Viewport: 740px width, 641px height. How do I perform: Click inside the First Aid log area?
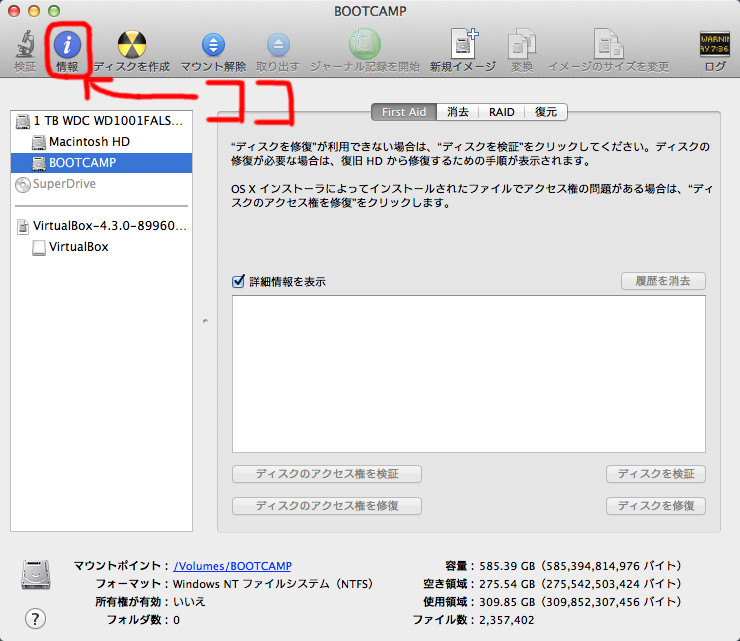(x=469, y=374)
